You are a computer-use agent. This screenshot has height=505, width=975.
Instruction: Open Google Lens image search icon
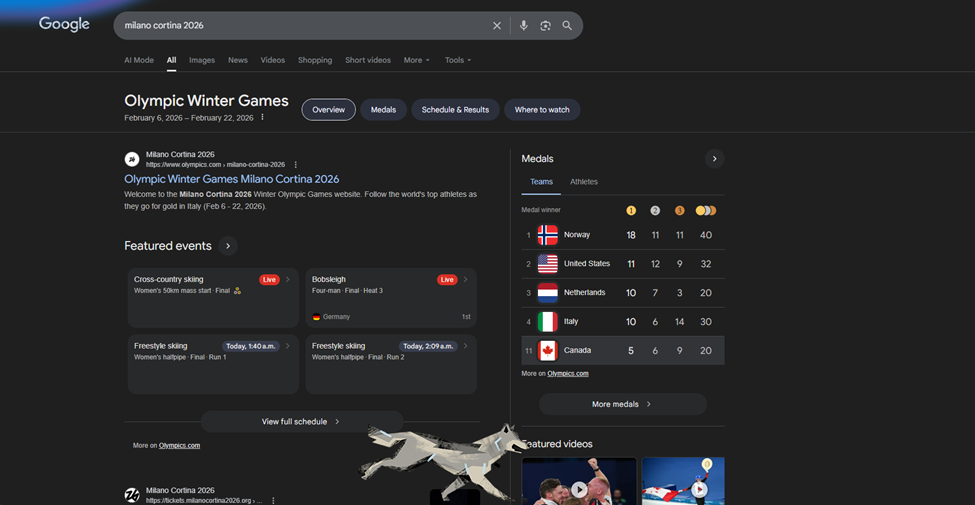(545, 26)
